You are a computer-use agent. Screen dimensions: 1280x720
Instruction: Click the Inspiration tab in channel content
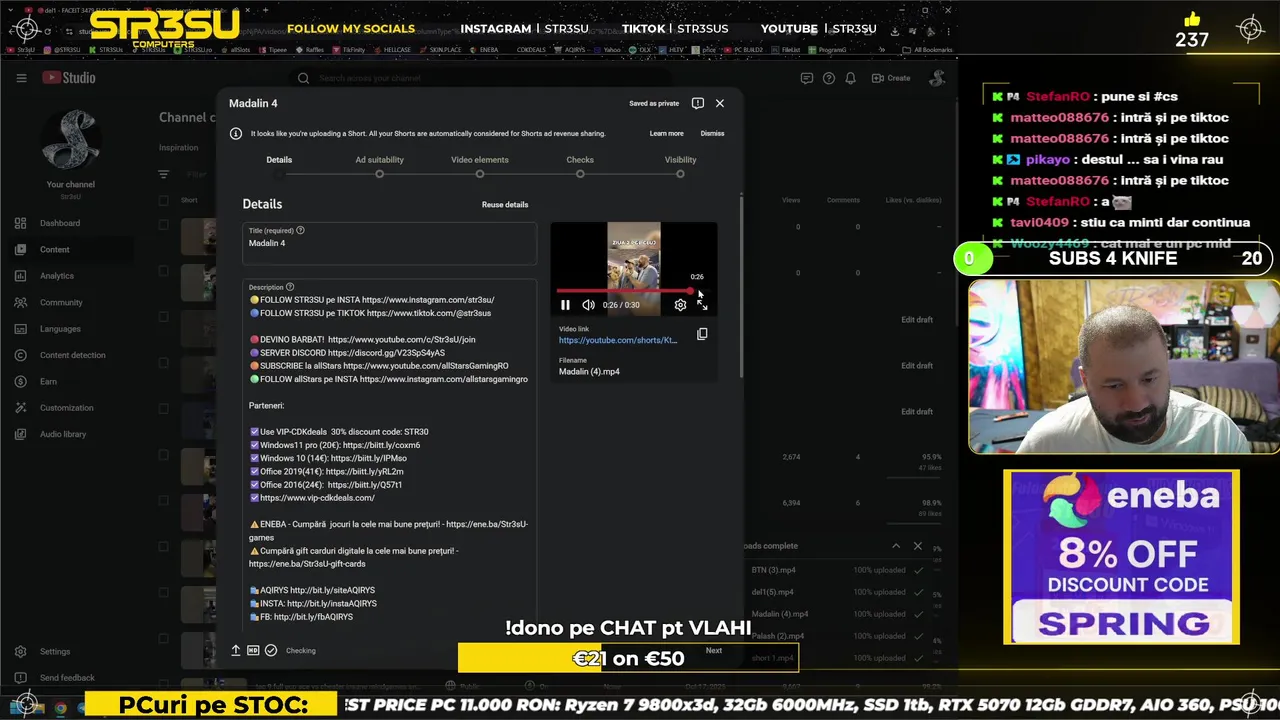178,148
